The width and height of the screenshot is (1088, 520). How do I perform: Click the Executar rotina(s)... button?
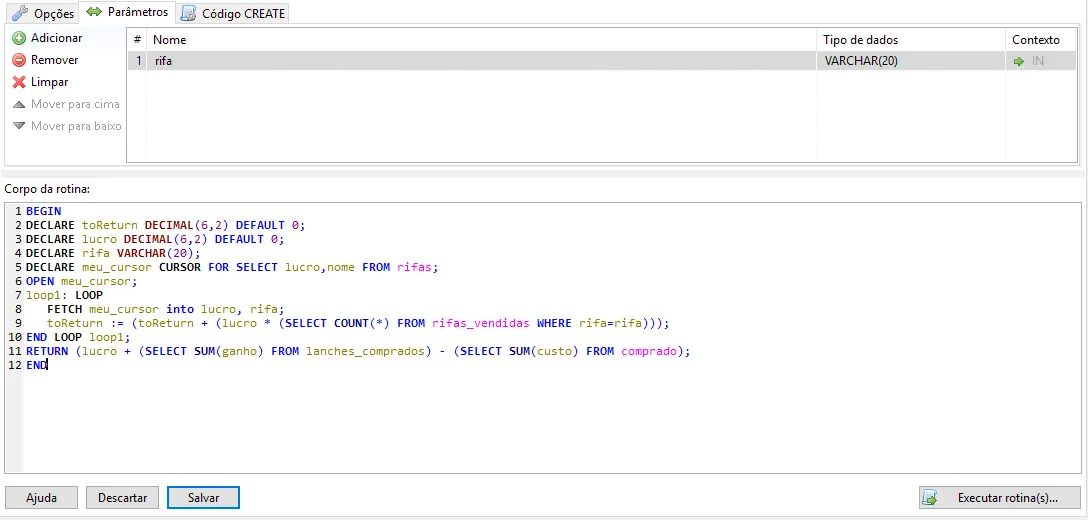[x=1000, y=498]
